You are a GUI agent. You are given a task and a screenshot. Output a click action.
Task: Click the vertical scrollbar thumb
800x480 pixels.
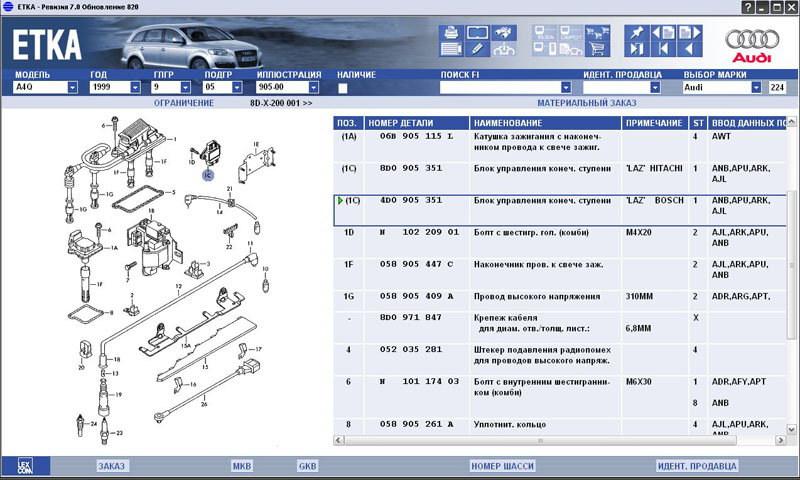(x=791, y=264)
